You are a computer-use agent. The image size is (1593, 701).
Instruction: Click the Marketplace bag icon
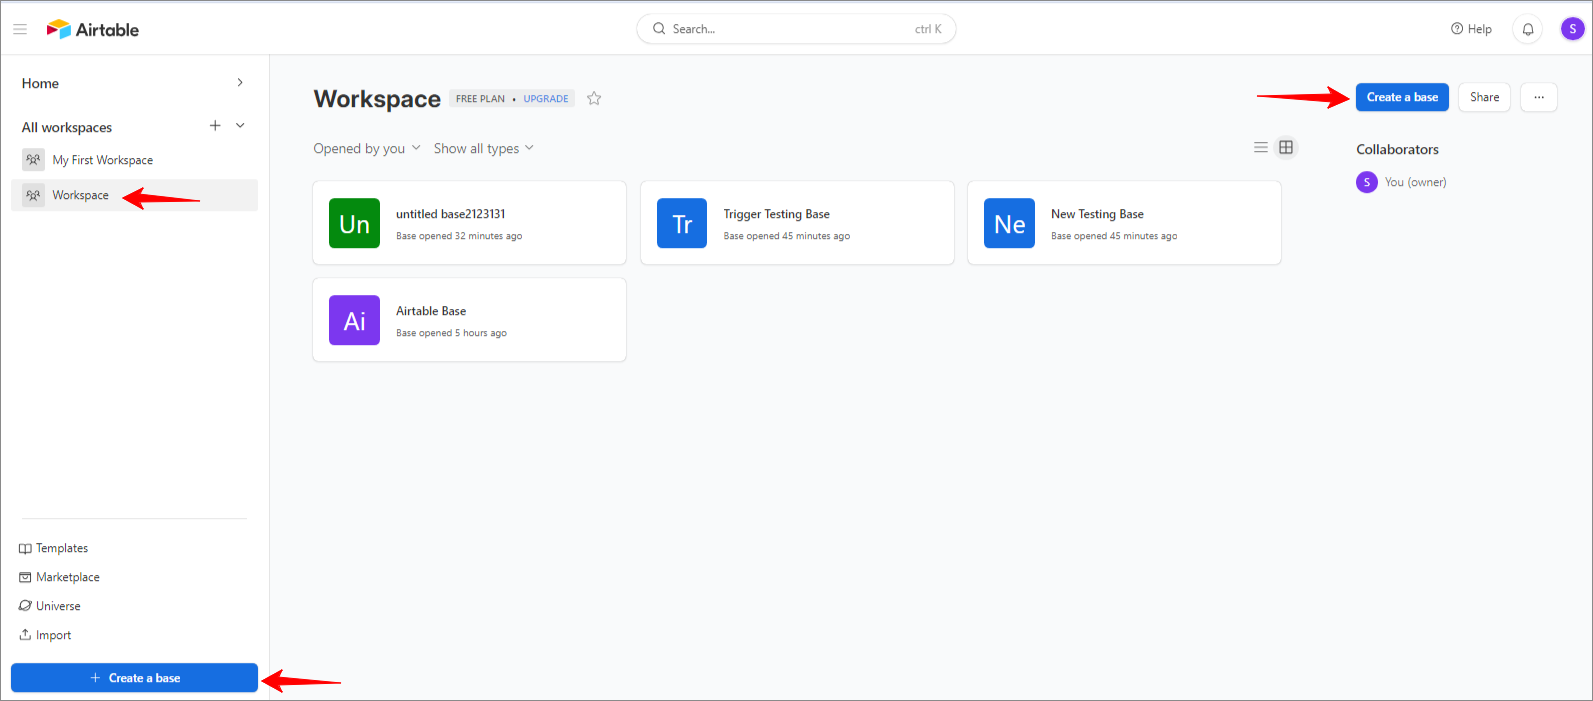(x=25, y=577)
